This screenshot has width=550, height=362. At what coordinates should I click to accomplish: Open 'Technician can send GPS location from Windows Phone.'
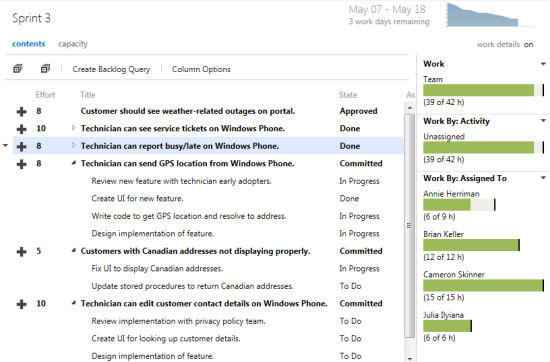point(187,164)
